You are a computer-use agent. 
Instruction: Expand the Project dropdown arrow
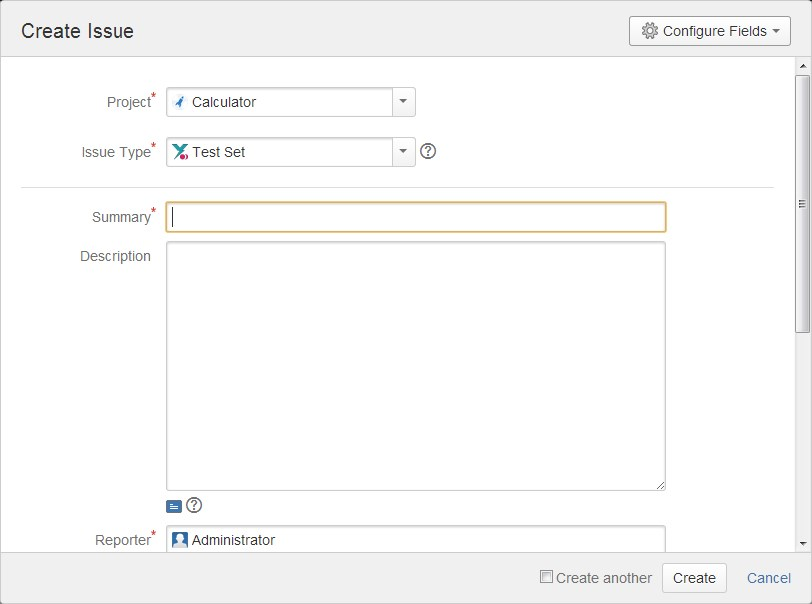click(403, 102)
